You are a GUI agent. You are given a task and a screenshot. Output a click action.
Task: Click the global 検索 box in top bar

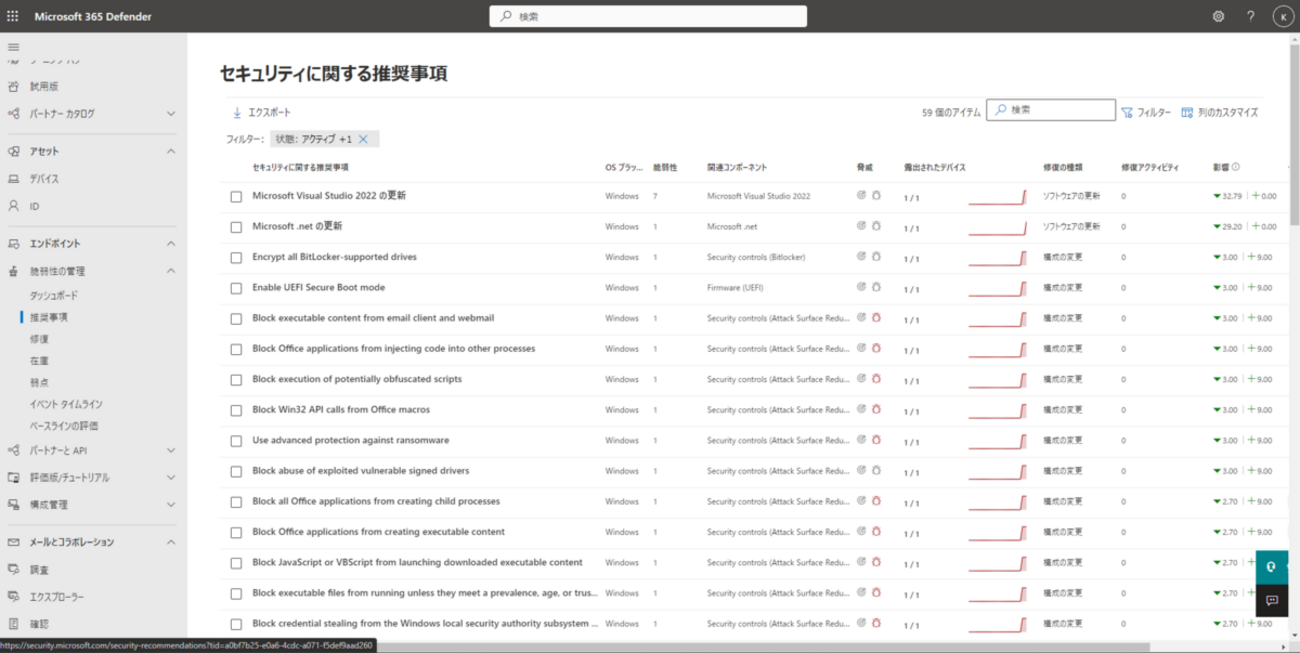pos(648,16)
